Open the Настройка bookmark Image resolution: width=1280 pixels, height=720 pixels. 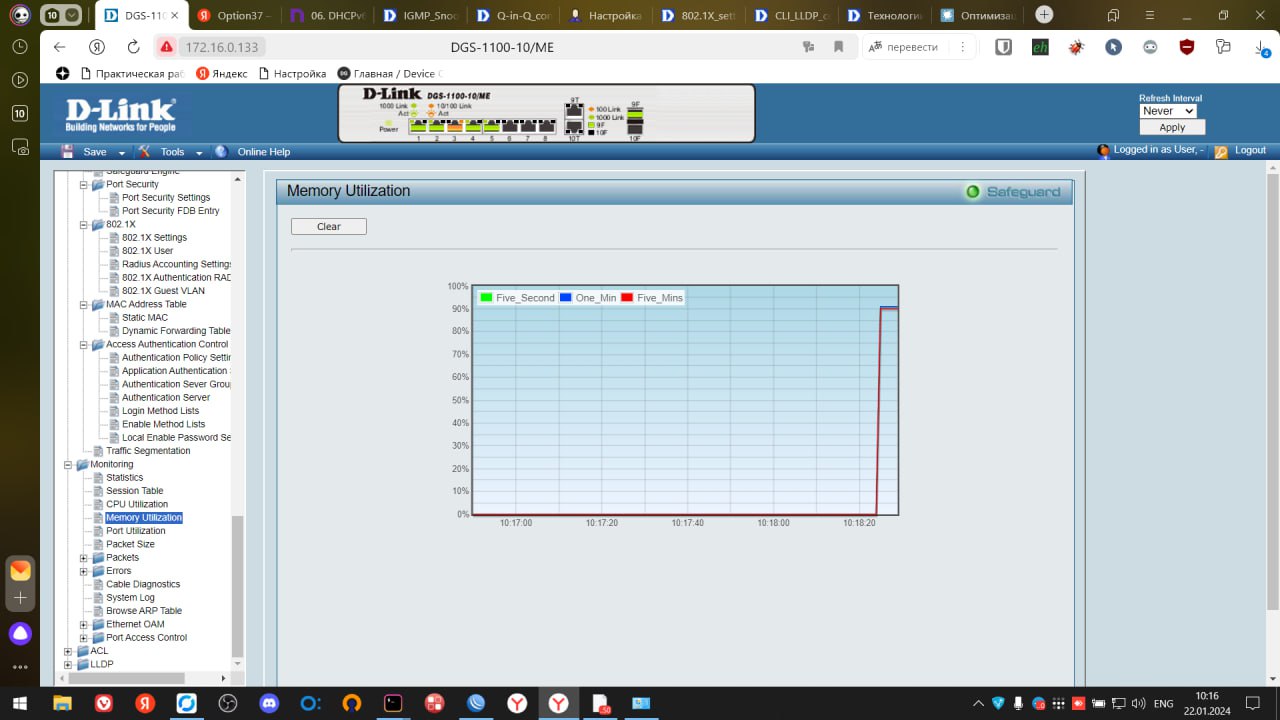pos(292,73)
